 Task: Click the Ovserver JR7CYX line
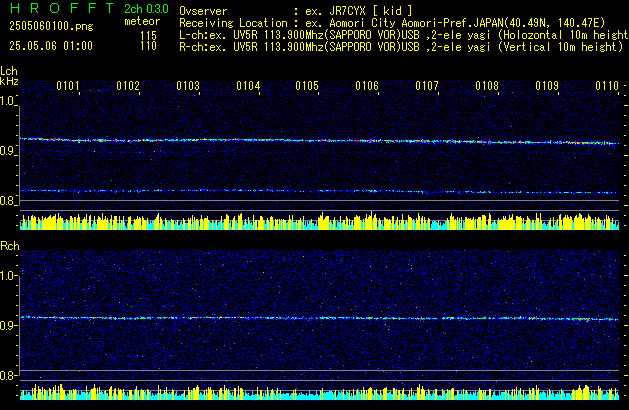pos(296,11)
